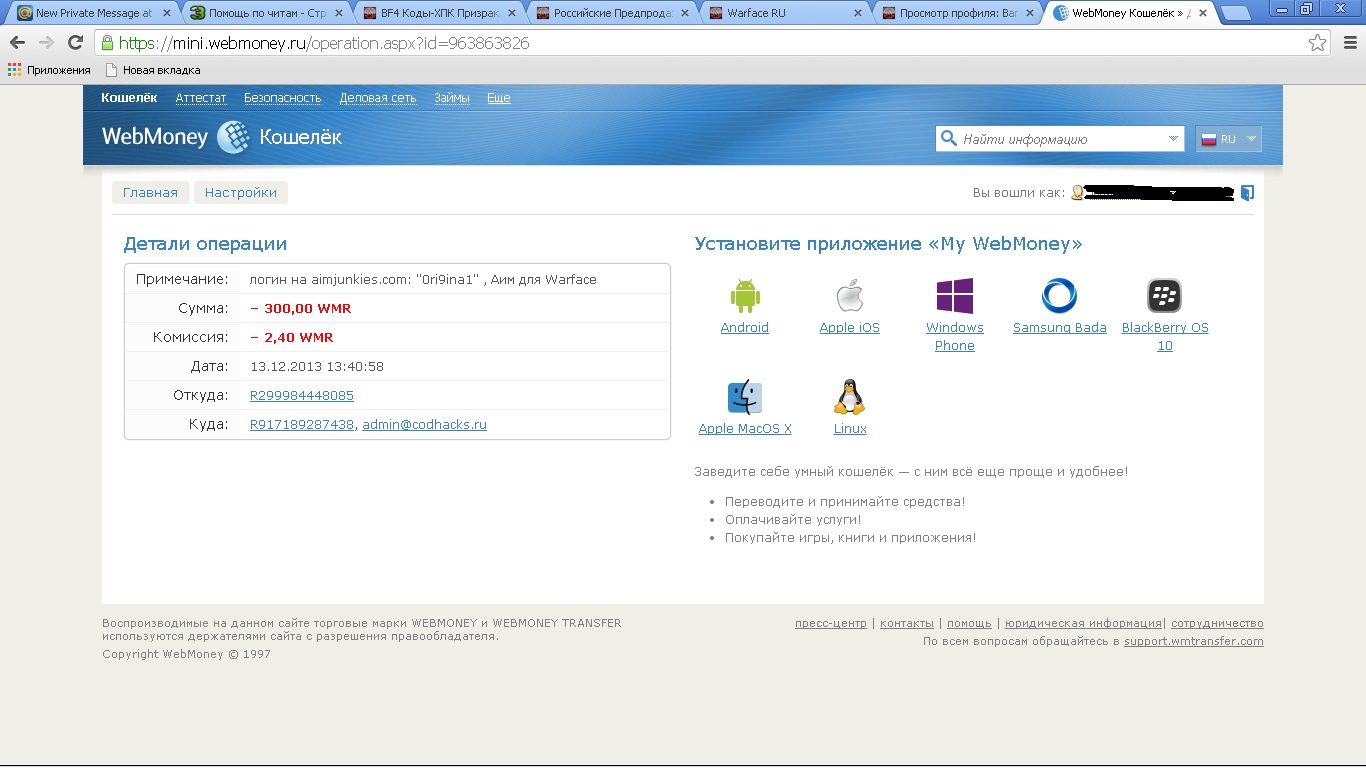
Task: Go forward with the browser forward arrow
Action: 46,43
